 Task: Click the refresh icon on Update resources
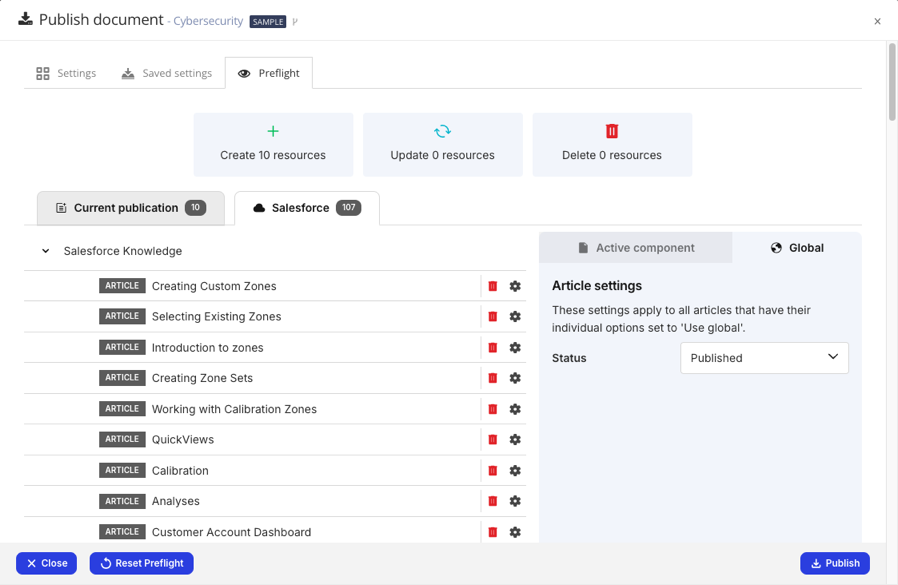click(x=443, y=130)
